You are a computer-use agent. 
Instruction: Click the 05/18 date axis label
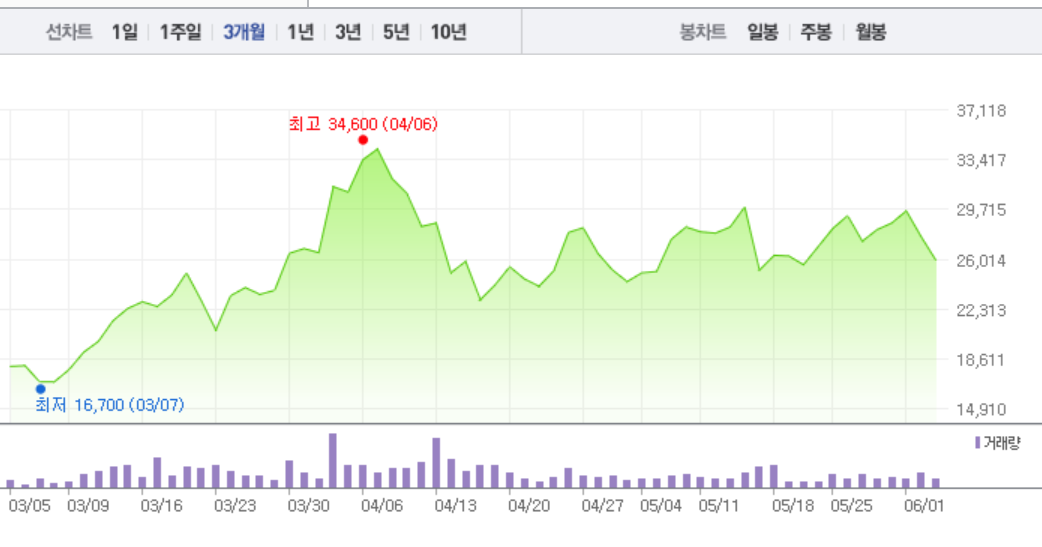(x=793, y=506)
